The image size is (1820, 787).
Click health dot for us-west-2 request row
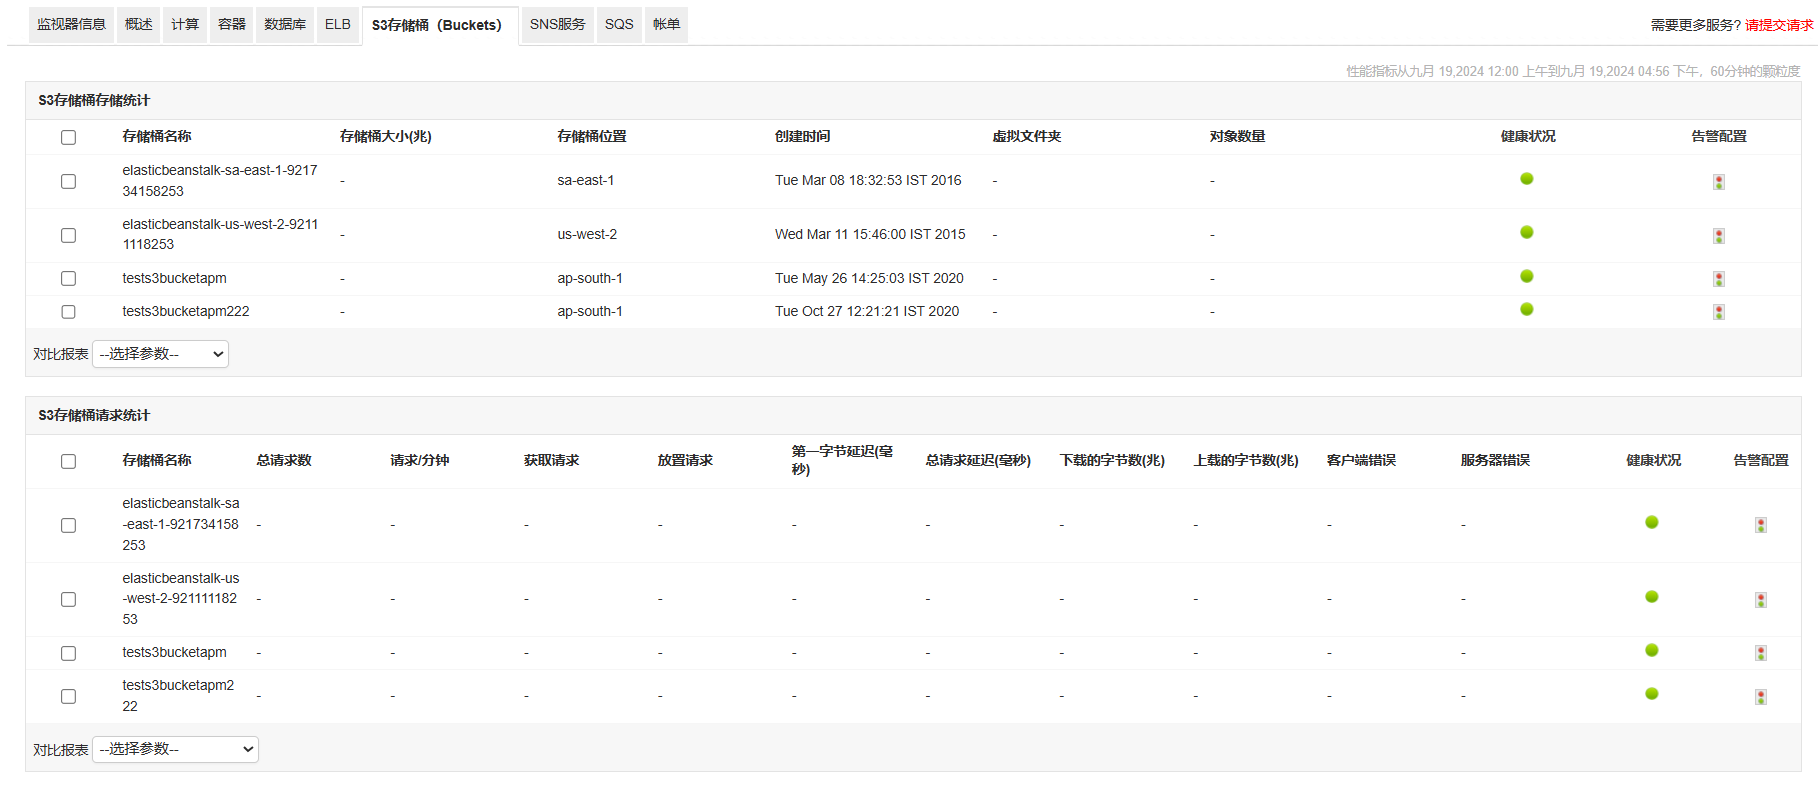(x=1652, y=597)
